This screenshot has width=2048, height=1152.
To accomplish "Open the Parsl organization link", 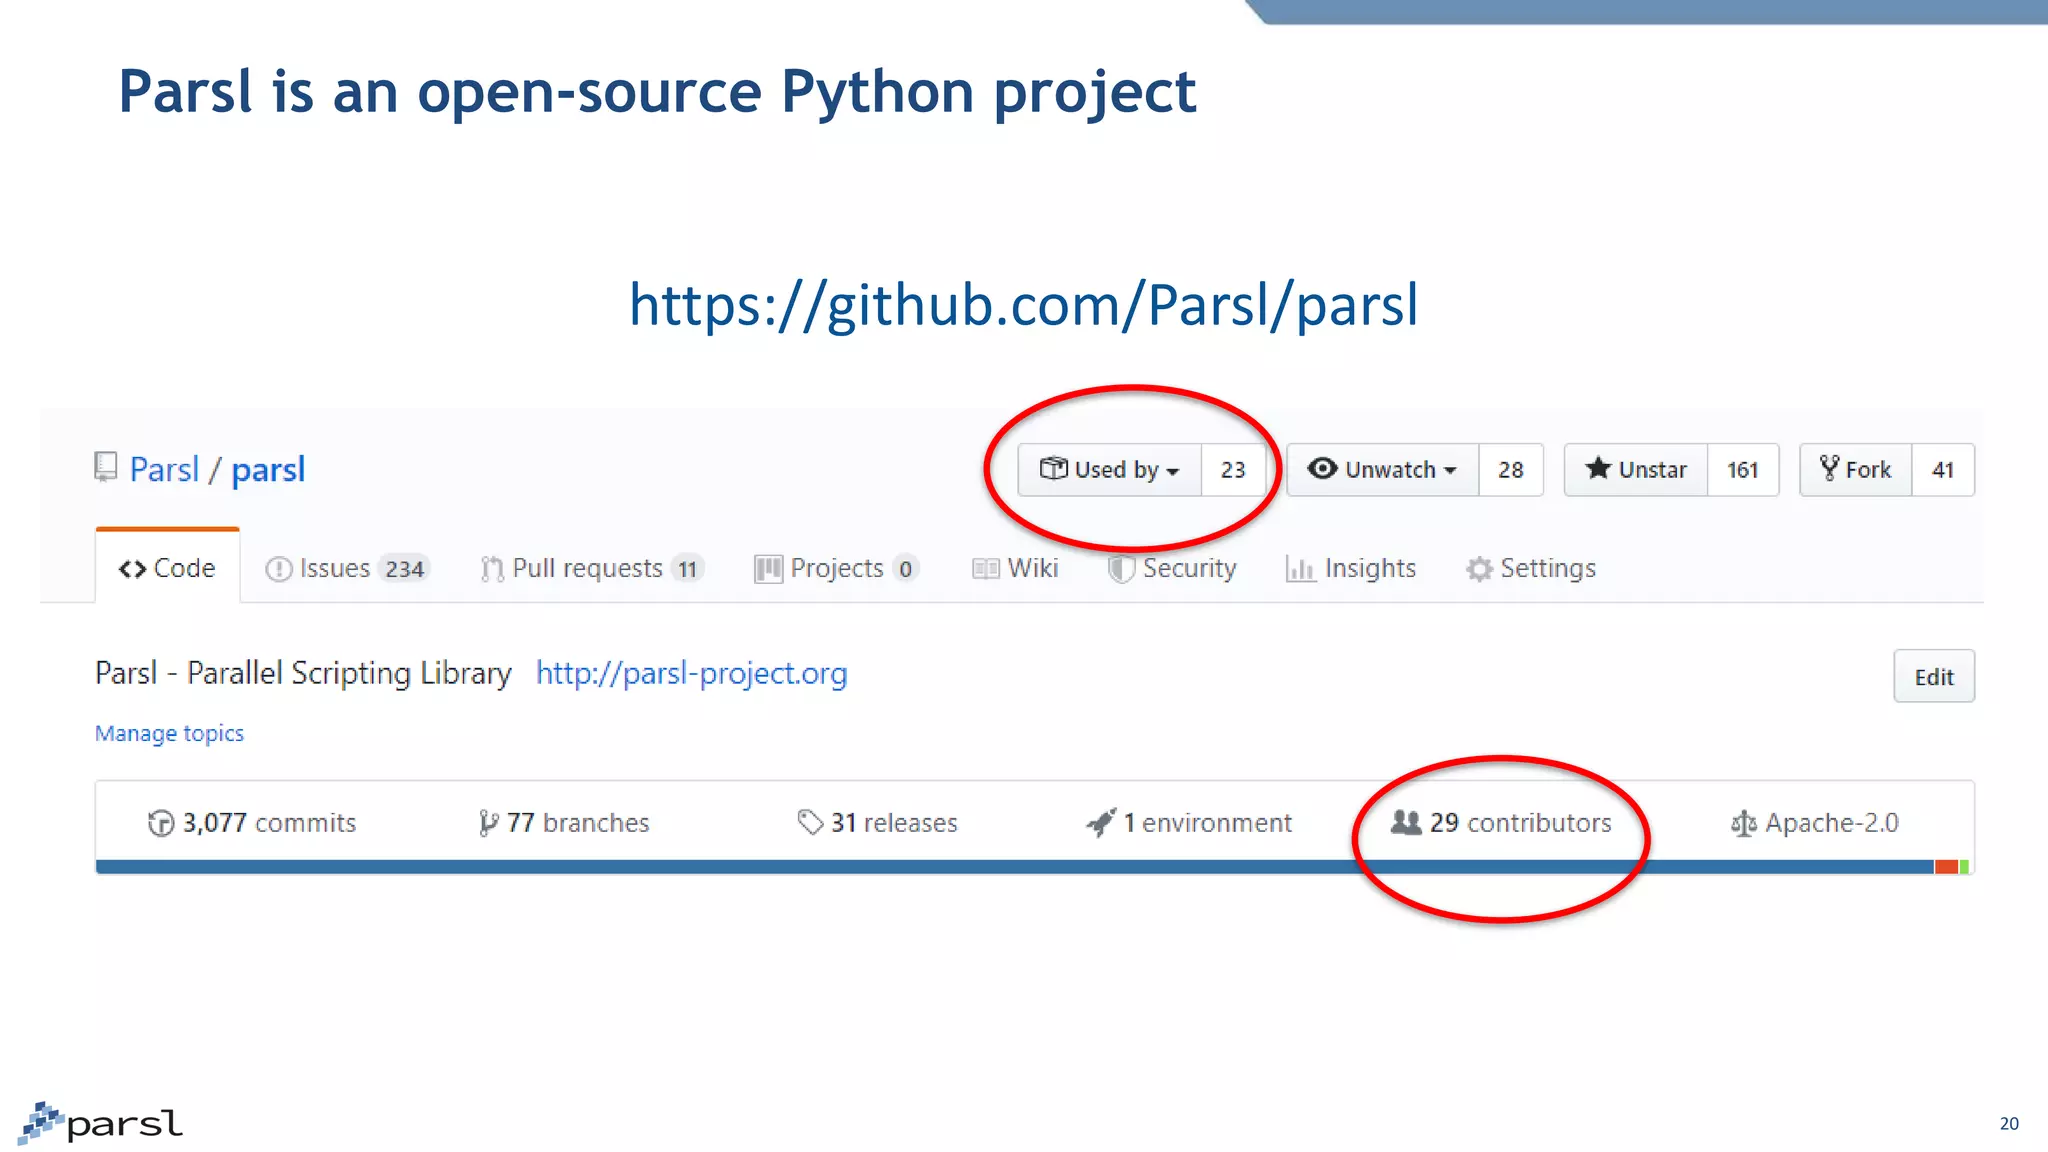I will [x=164, y=469].
